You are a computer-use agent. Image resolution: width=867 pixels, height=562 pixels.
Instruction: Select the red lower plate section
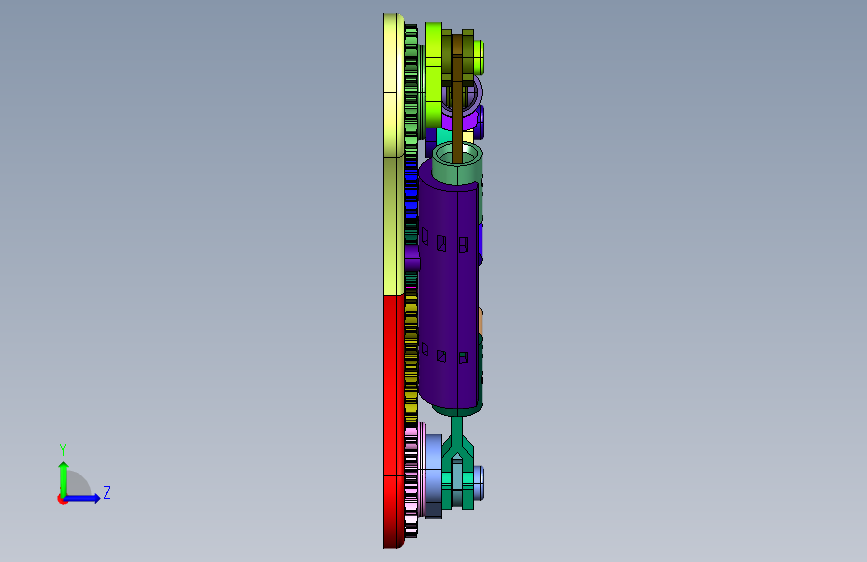[x=393, y=420]
